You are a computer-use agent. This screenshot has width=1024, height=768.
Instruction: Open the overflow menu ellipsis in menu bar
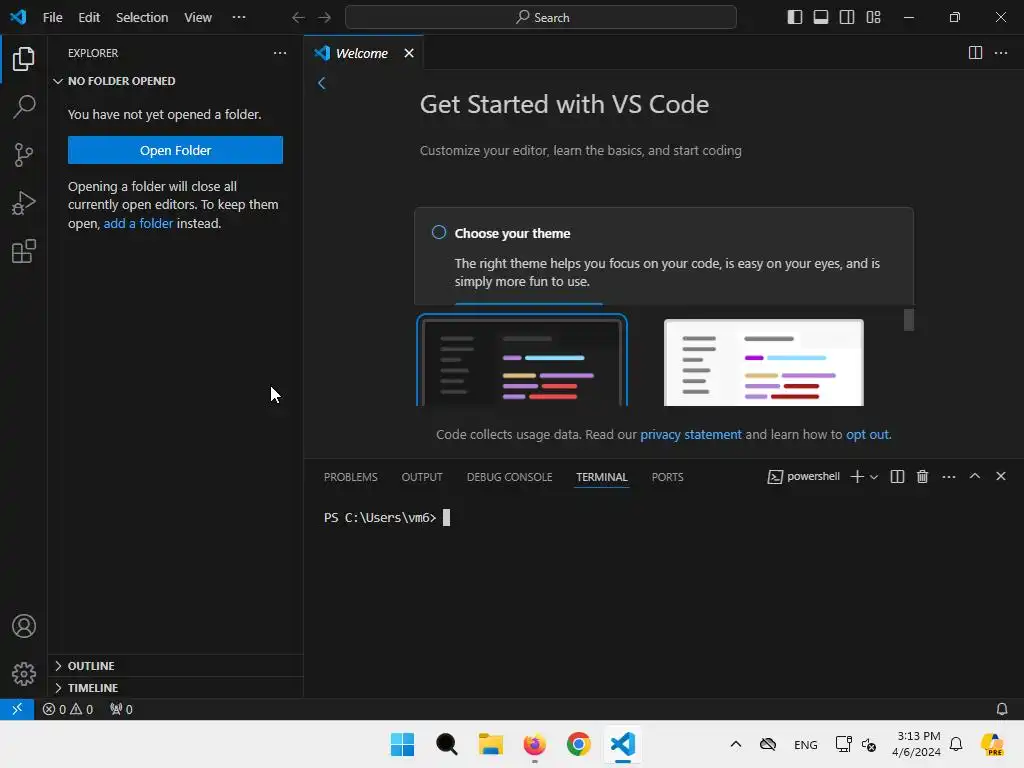point(239,17)
